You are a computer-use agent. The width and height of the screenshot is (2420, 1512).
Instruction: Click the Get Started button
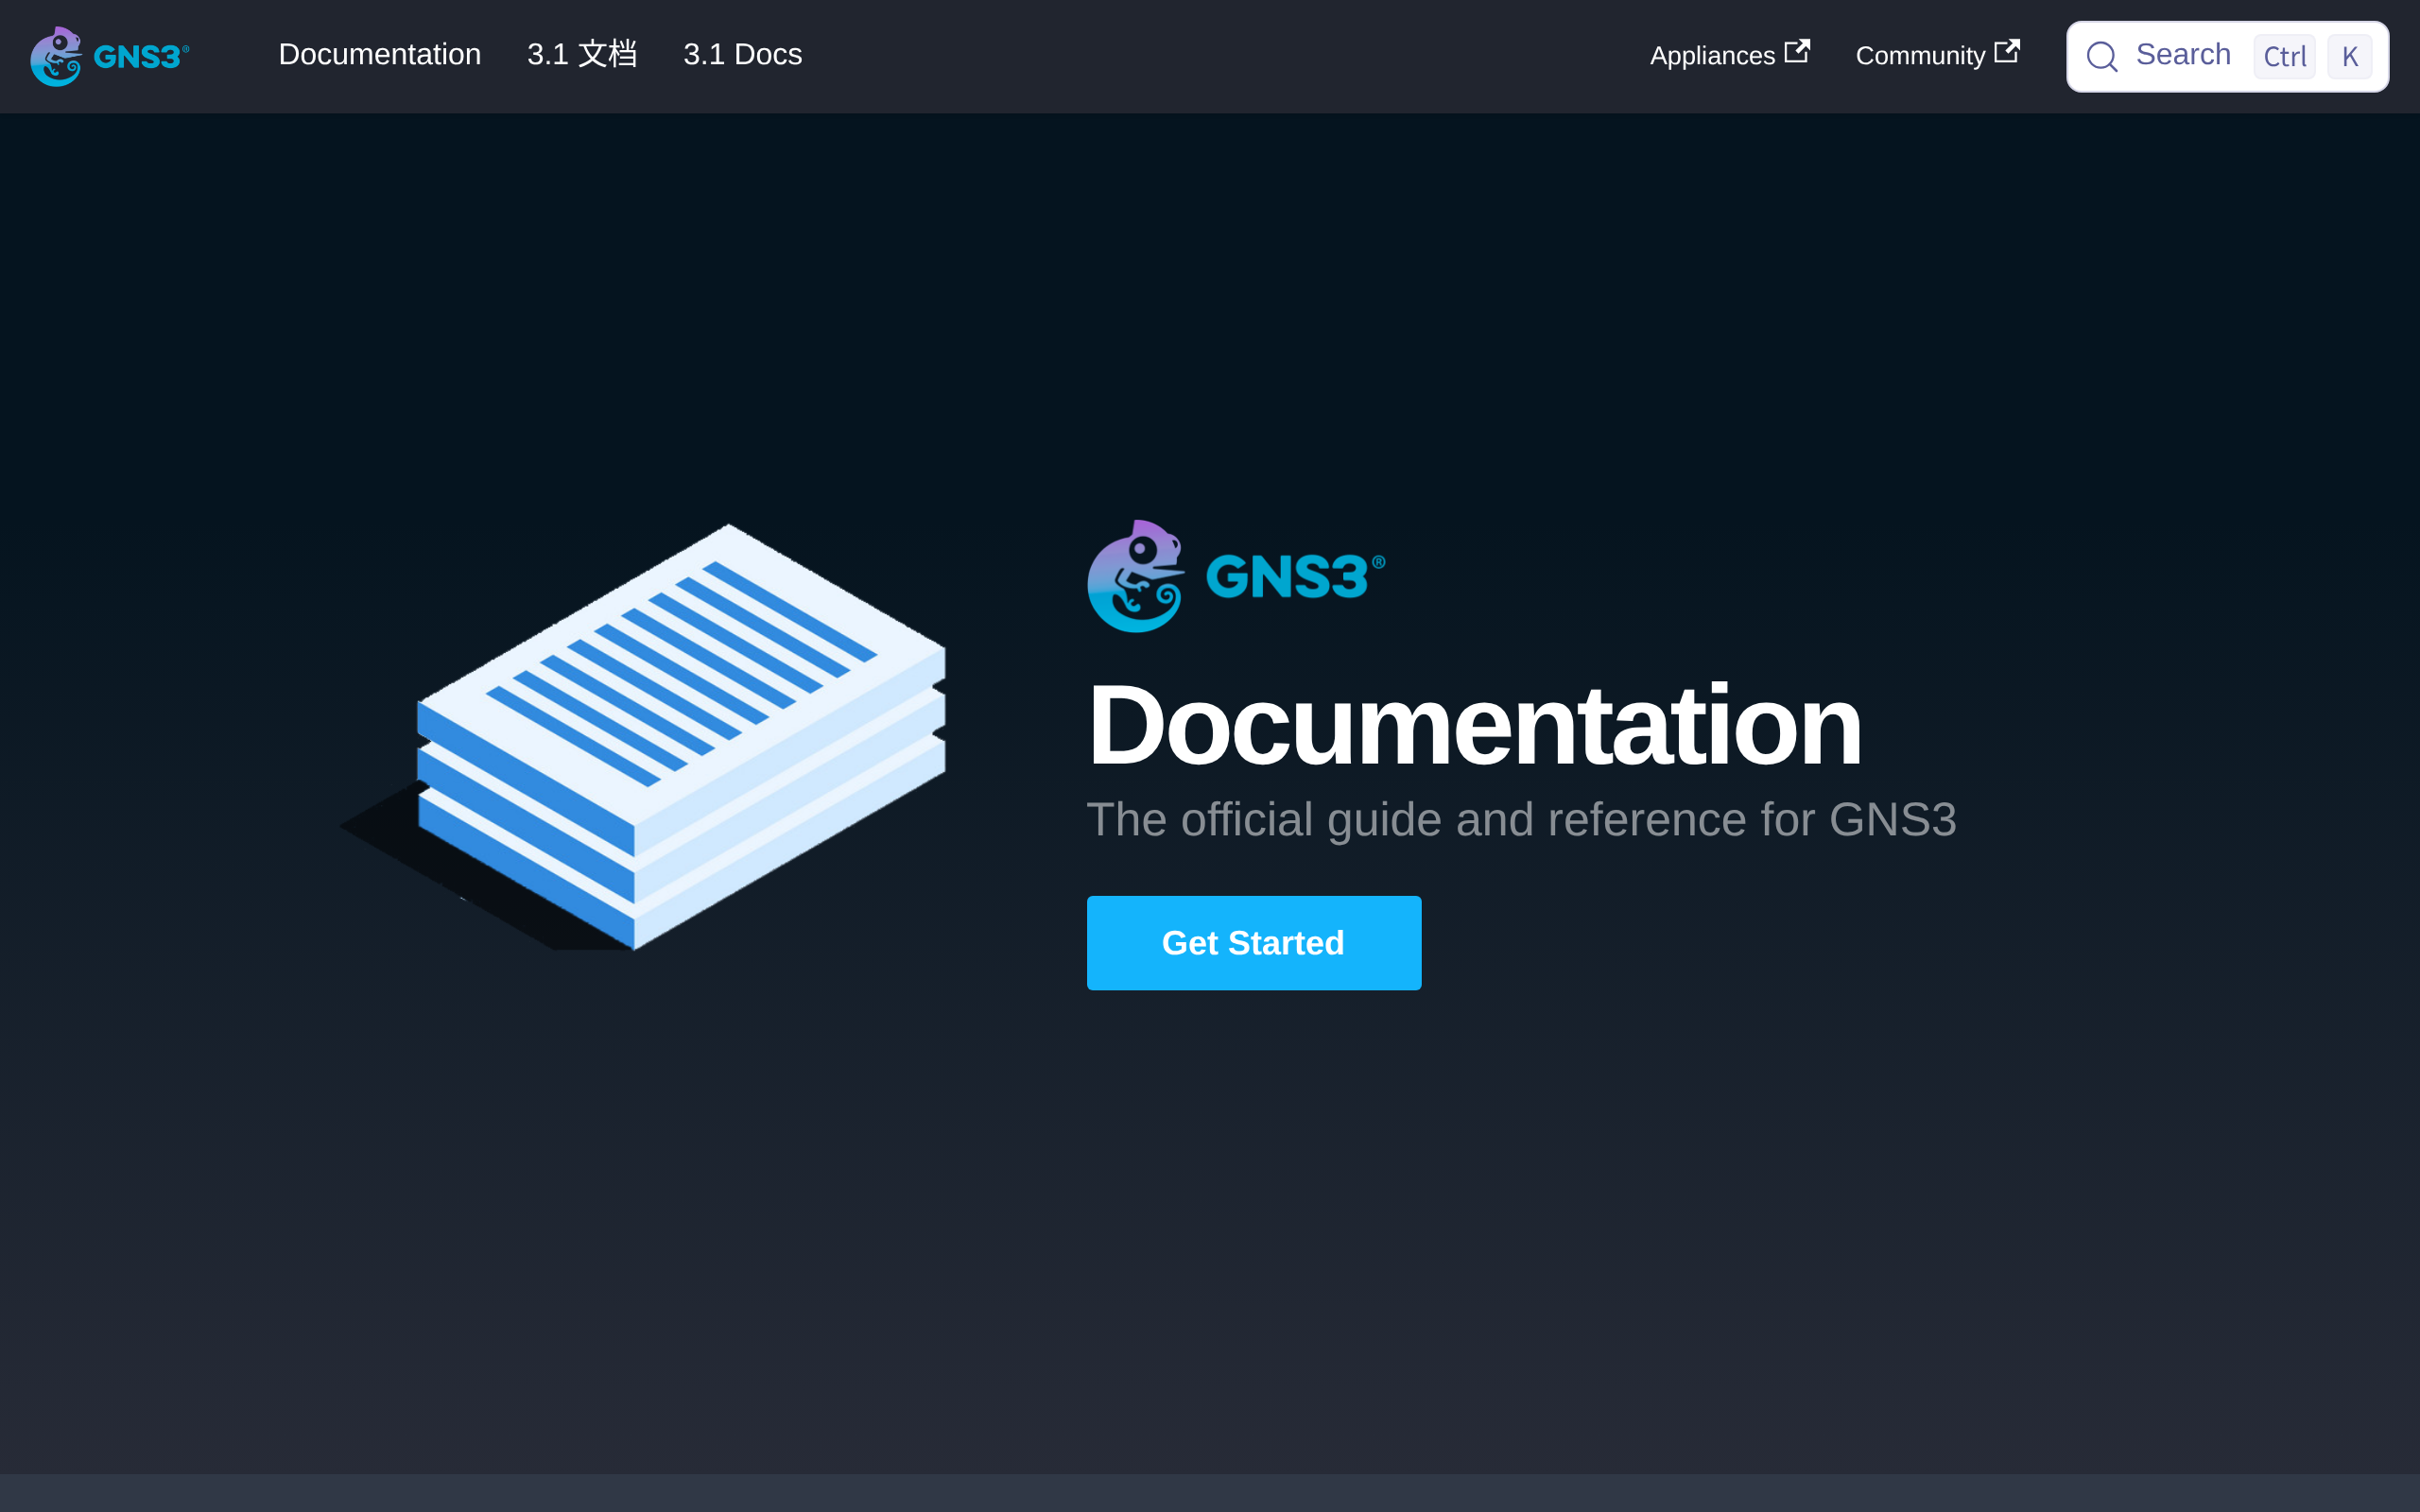point(1254,943)
